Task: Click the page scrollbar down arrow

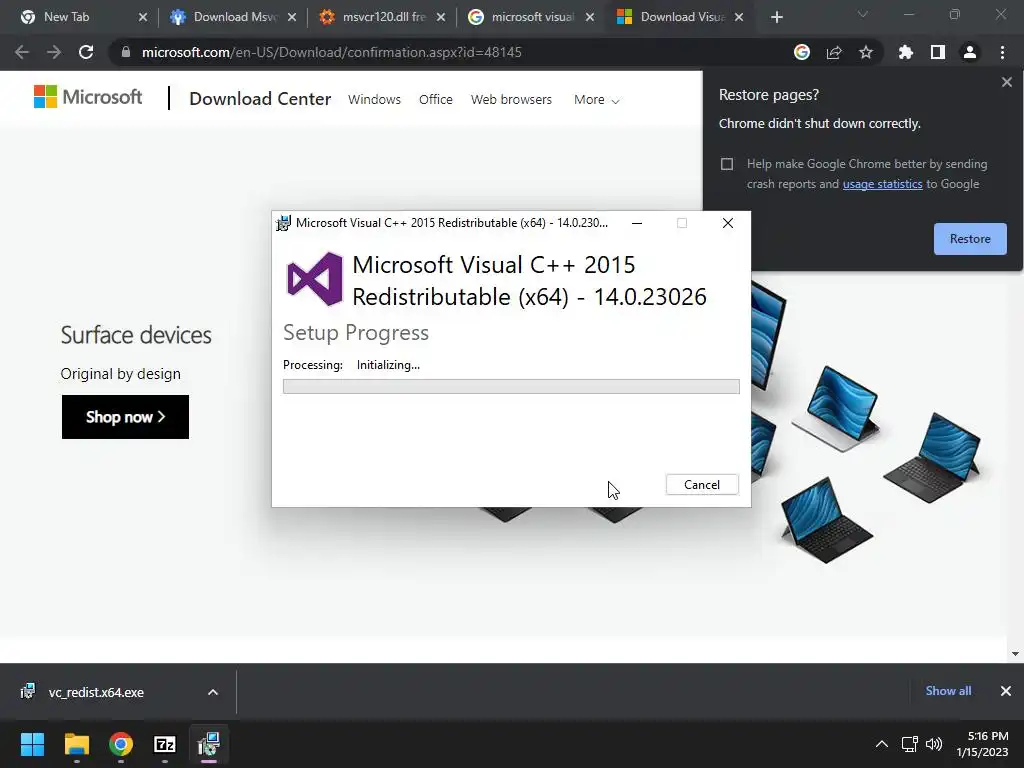Action: point(1015,654)
